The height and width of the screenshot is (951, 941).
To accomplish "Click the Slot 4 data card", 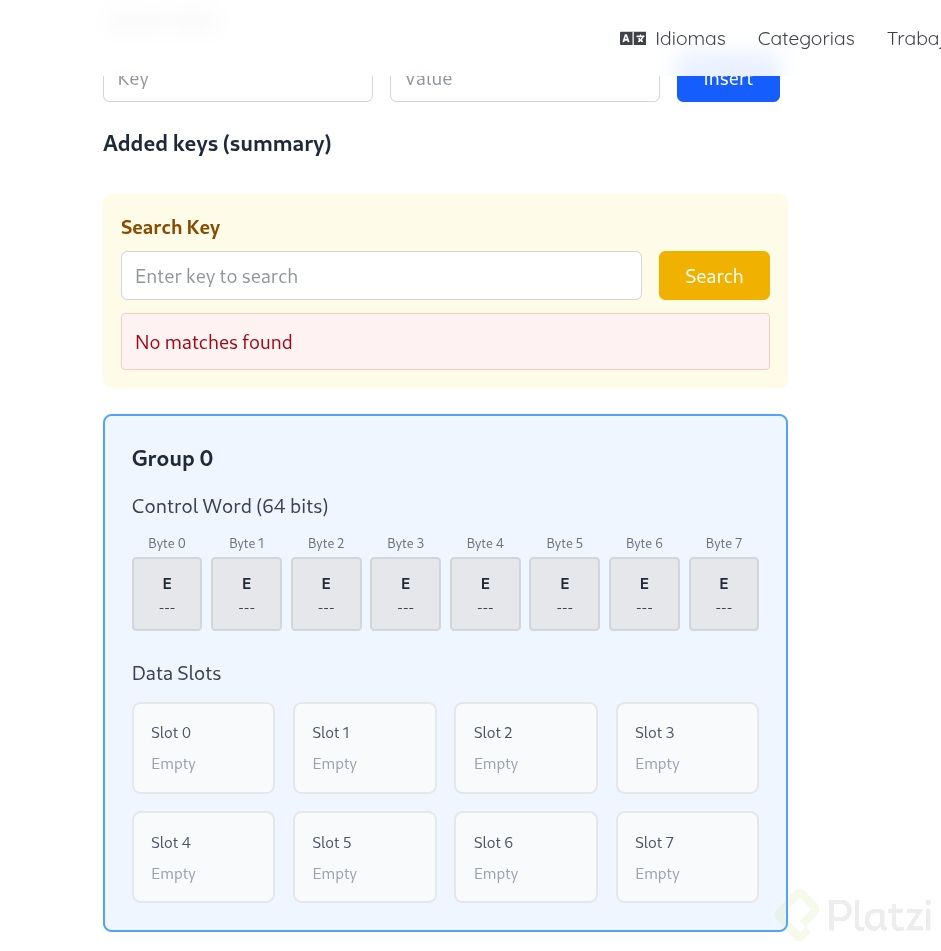I will (203, 857).
